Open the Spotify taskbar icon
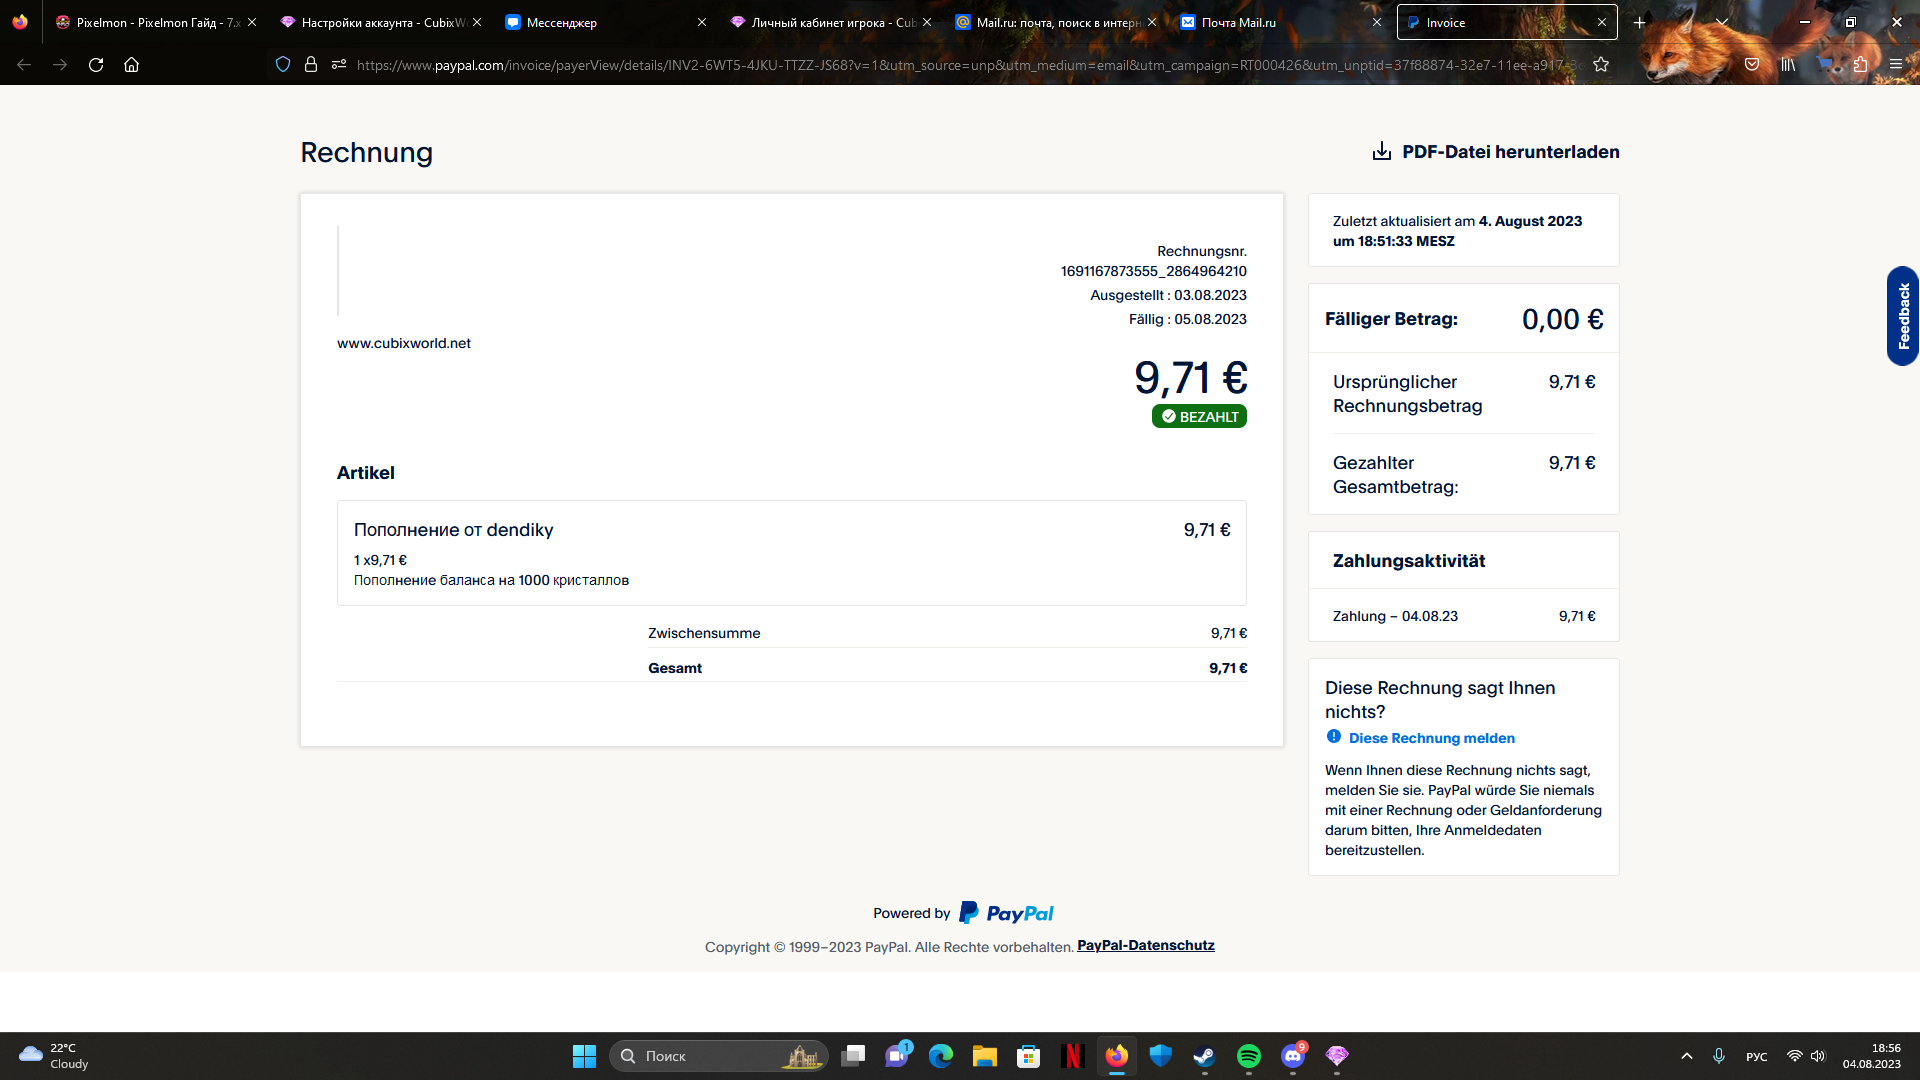Screen dimensions: 1920x1080 pos(1248,1056)
